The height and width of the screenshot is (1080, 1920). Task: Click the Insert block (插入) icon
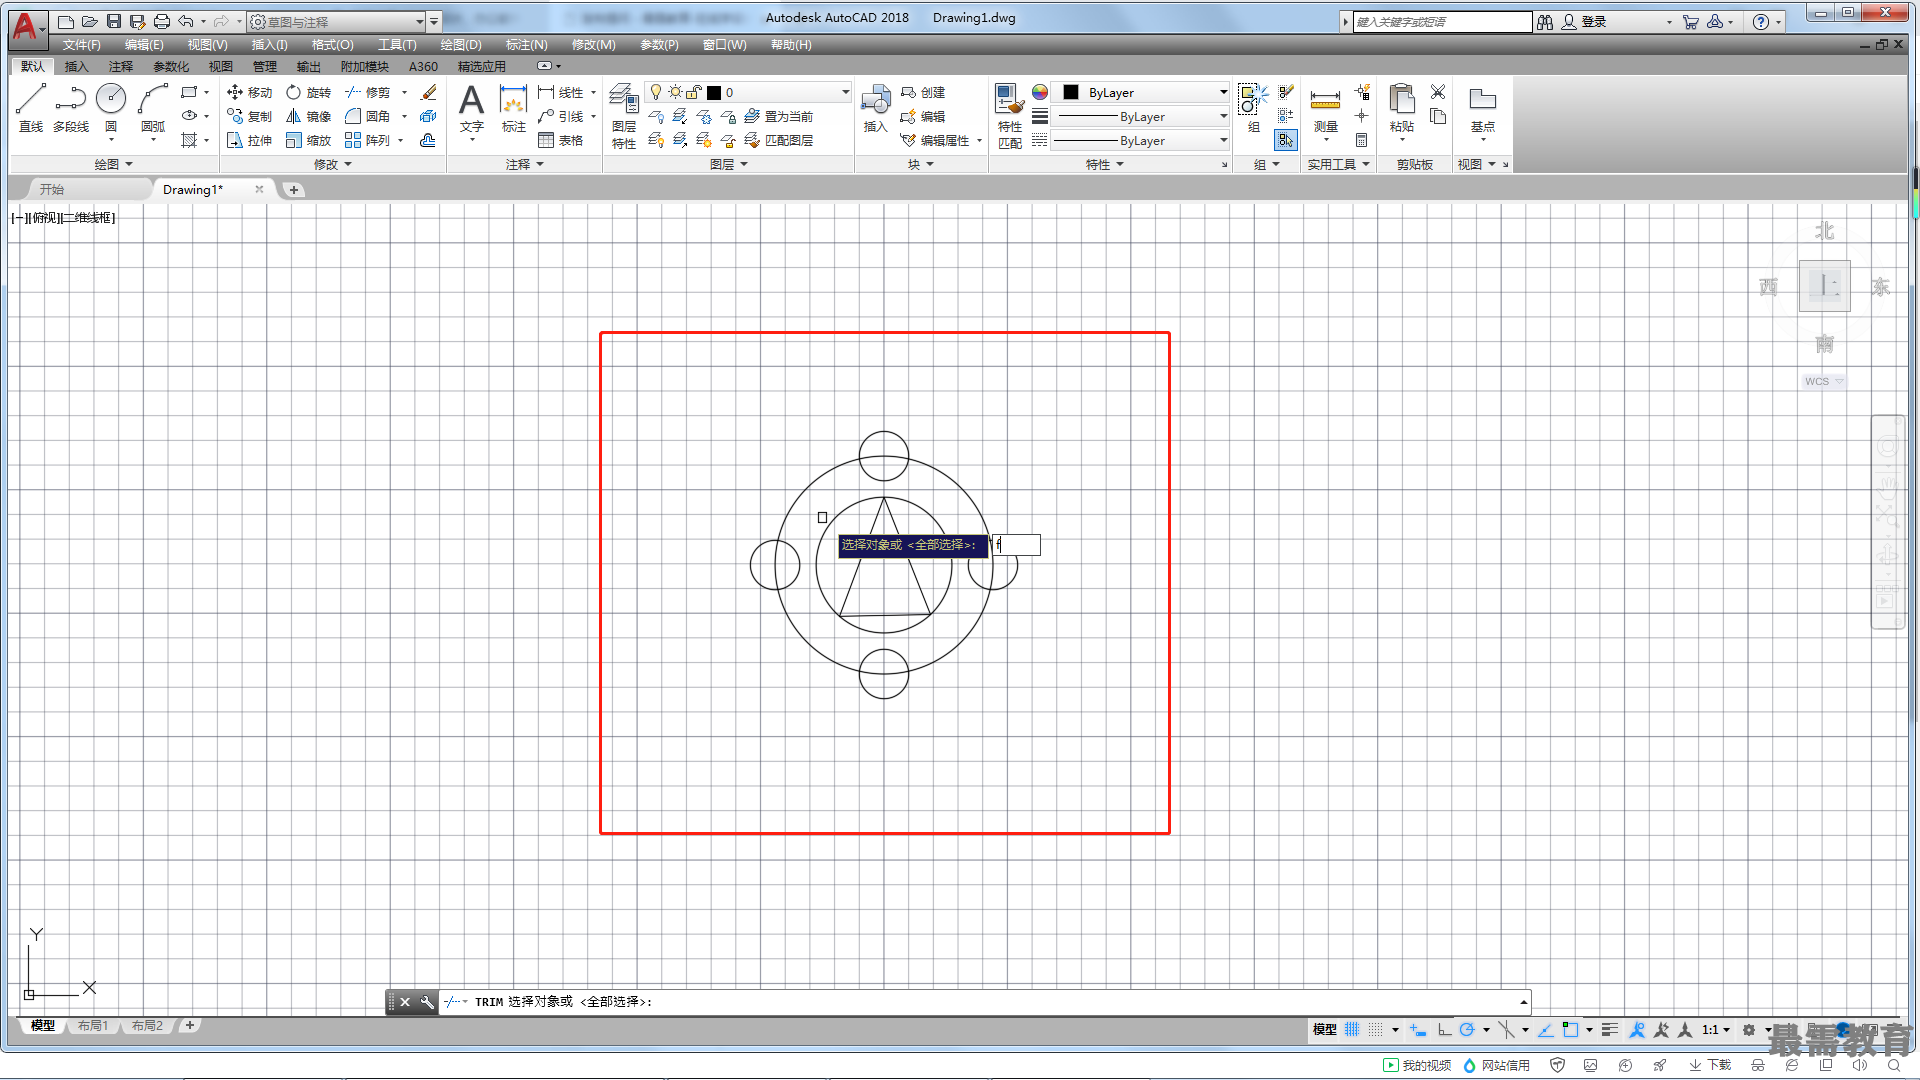[876, 108]
